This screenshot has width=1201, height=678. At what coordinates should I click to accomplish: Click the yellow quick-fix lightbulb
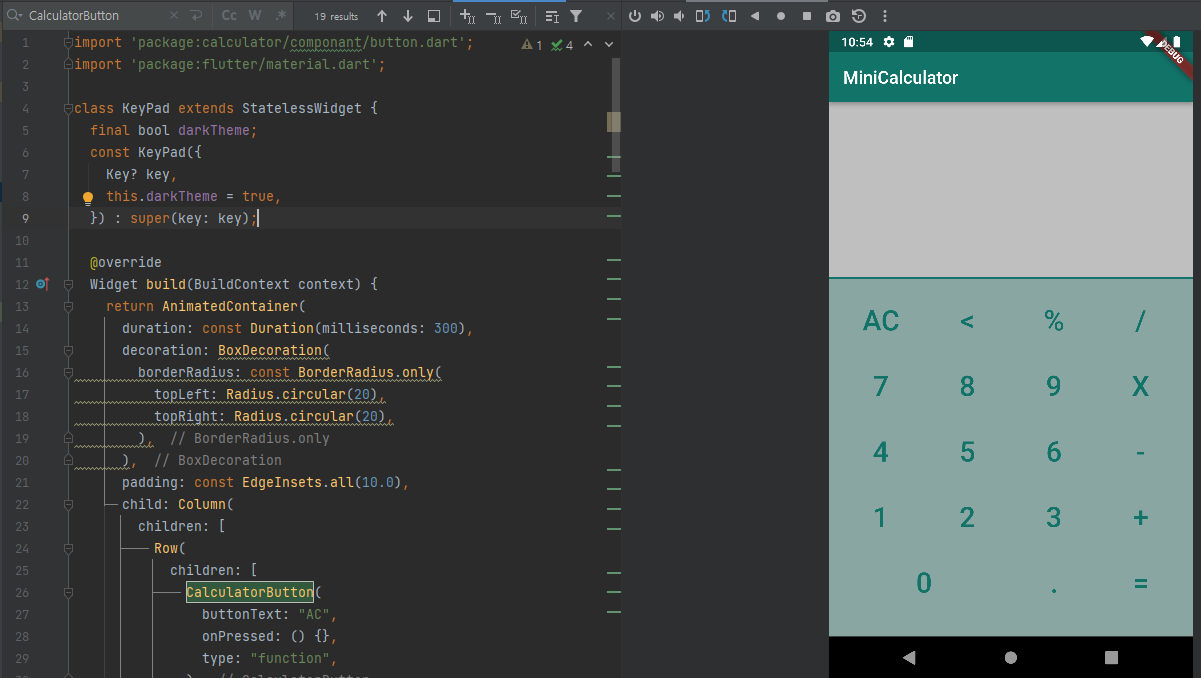click(x=87, y=197)
